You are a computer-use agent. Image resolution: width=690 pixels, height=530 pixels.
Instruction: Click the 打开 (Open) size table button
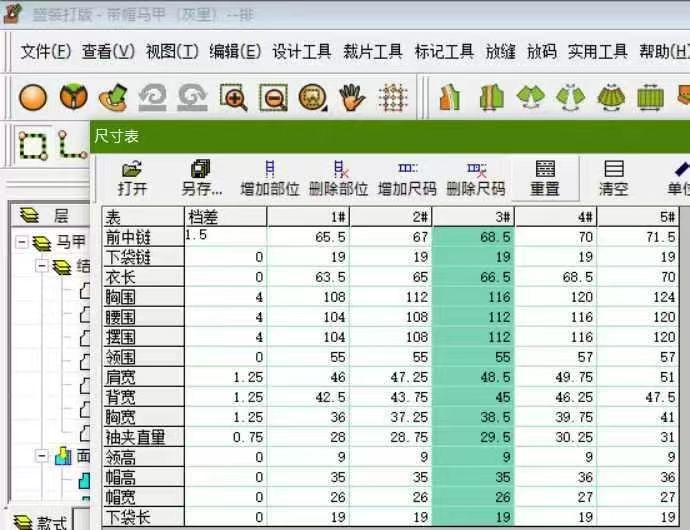(132, 177)
